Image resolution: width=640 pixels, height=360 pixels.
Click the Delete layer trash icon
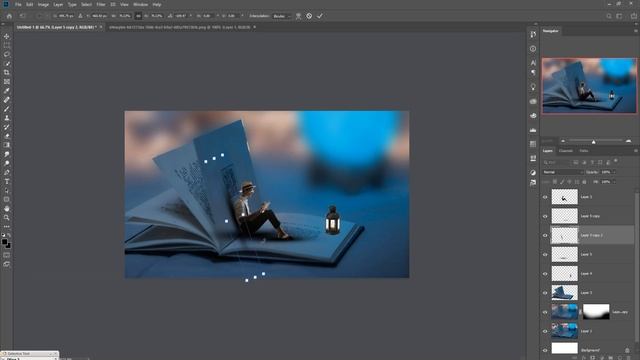pyautogui.click(x=629, y=358)
